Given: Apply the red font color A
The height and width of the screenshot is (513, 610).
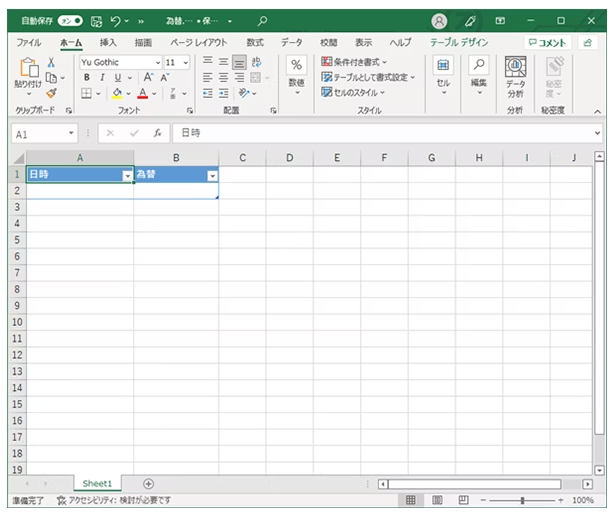Looking at the screenshot, I should (x=143, y=93).
